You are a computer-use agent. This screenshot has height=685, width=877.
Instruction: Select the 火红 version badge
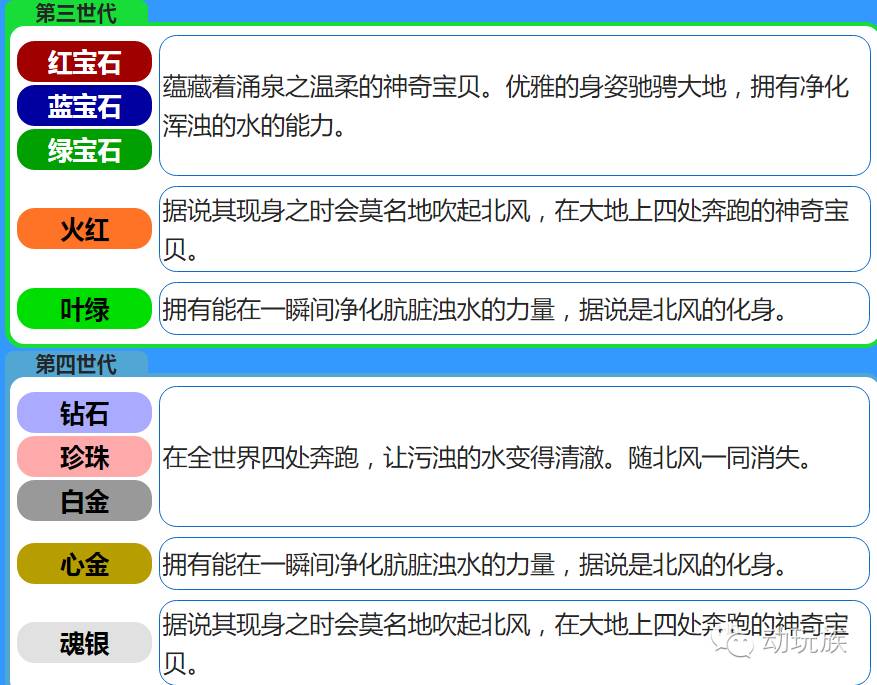[x=83, y=228]
